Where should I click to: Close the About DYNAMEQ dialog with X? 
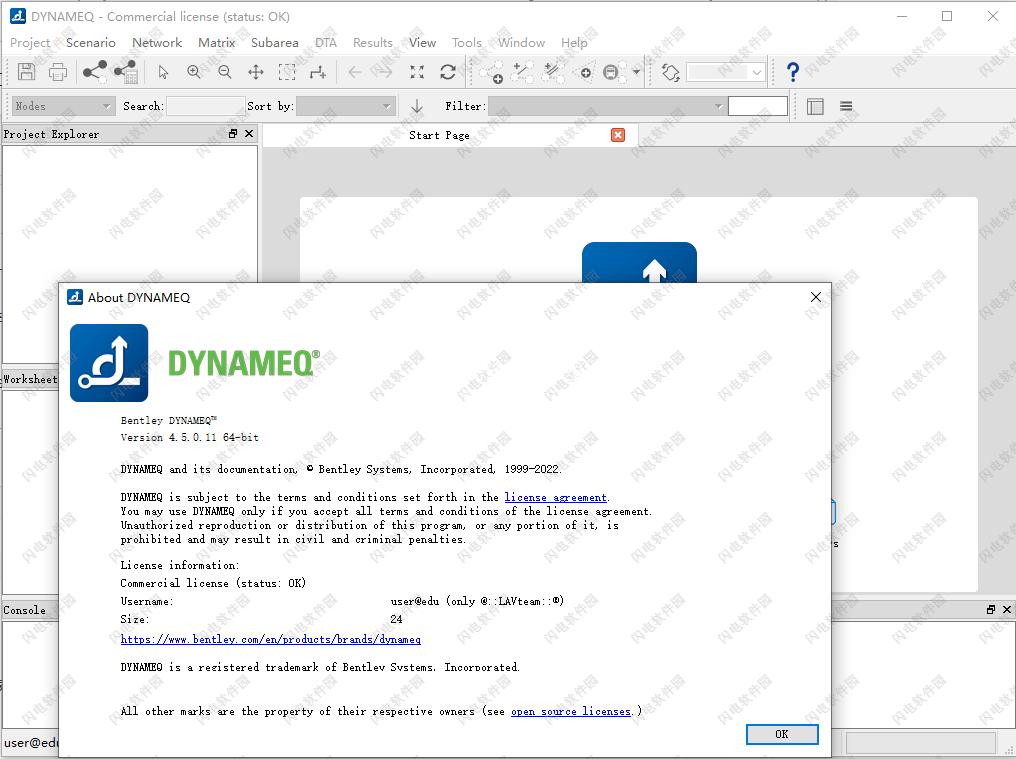point(816,297)
